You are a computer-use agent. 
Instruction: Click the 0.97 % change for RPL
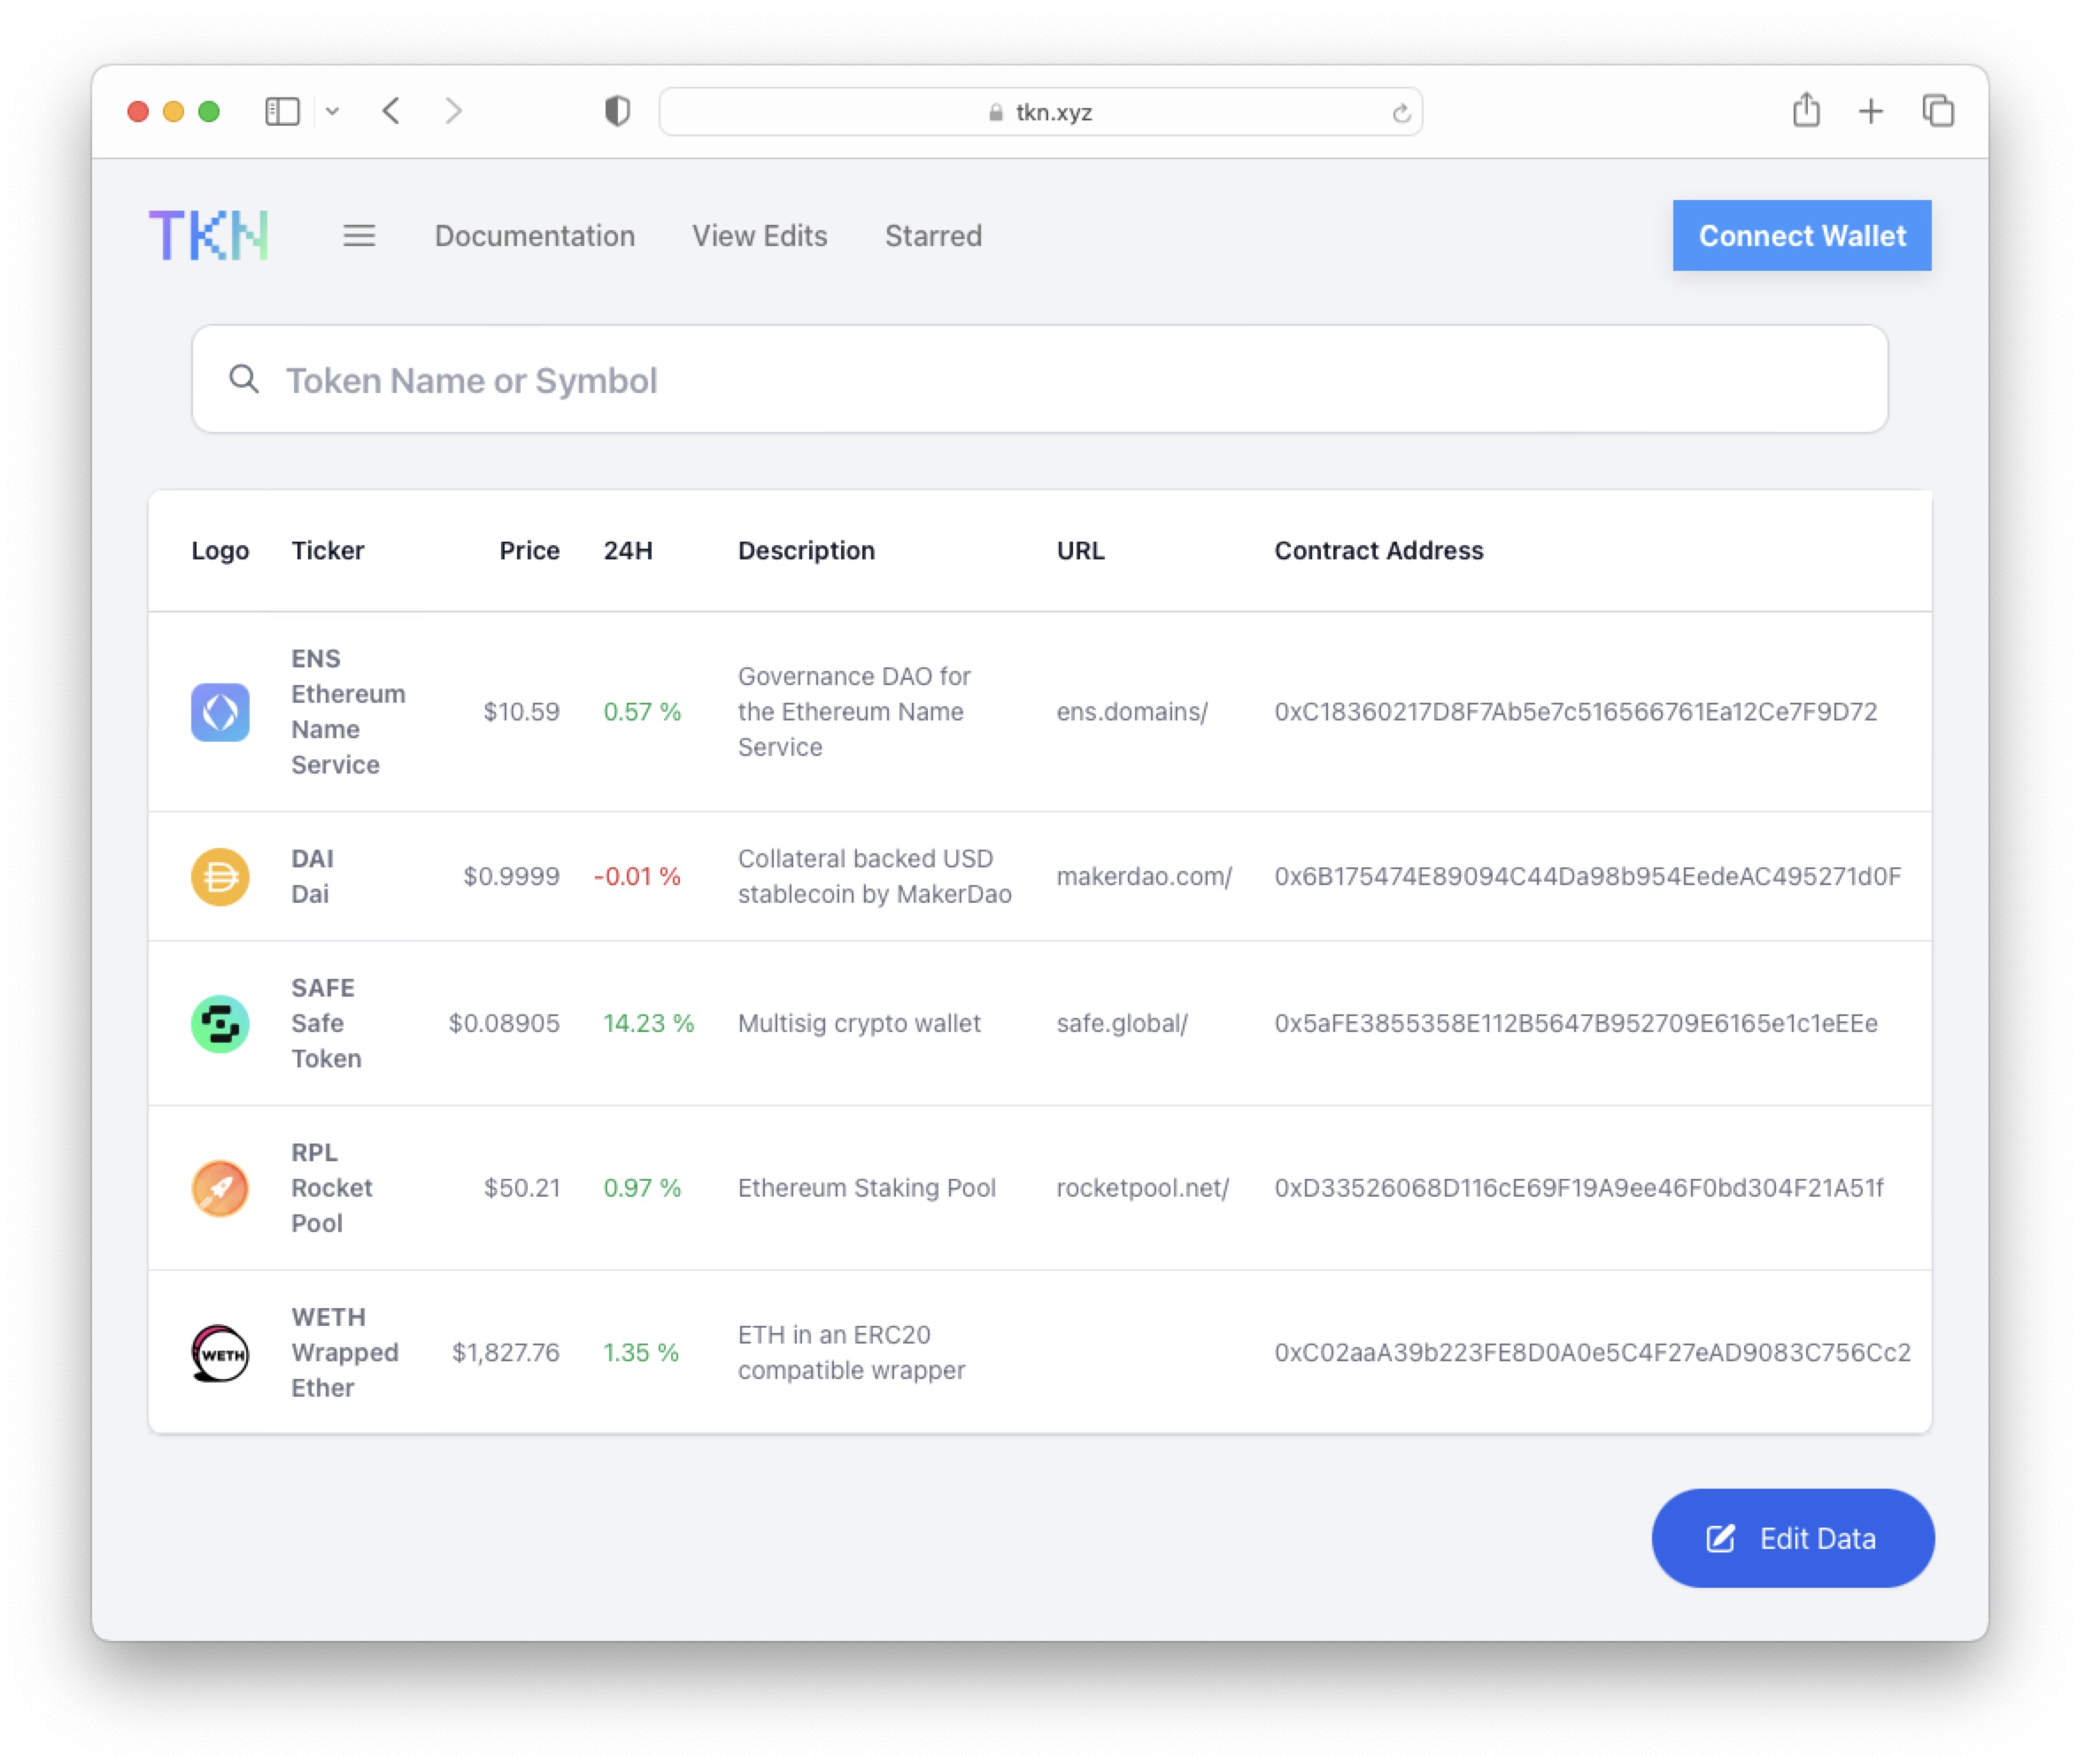coord(642,1188)
